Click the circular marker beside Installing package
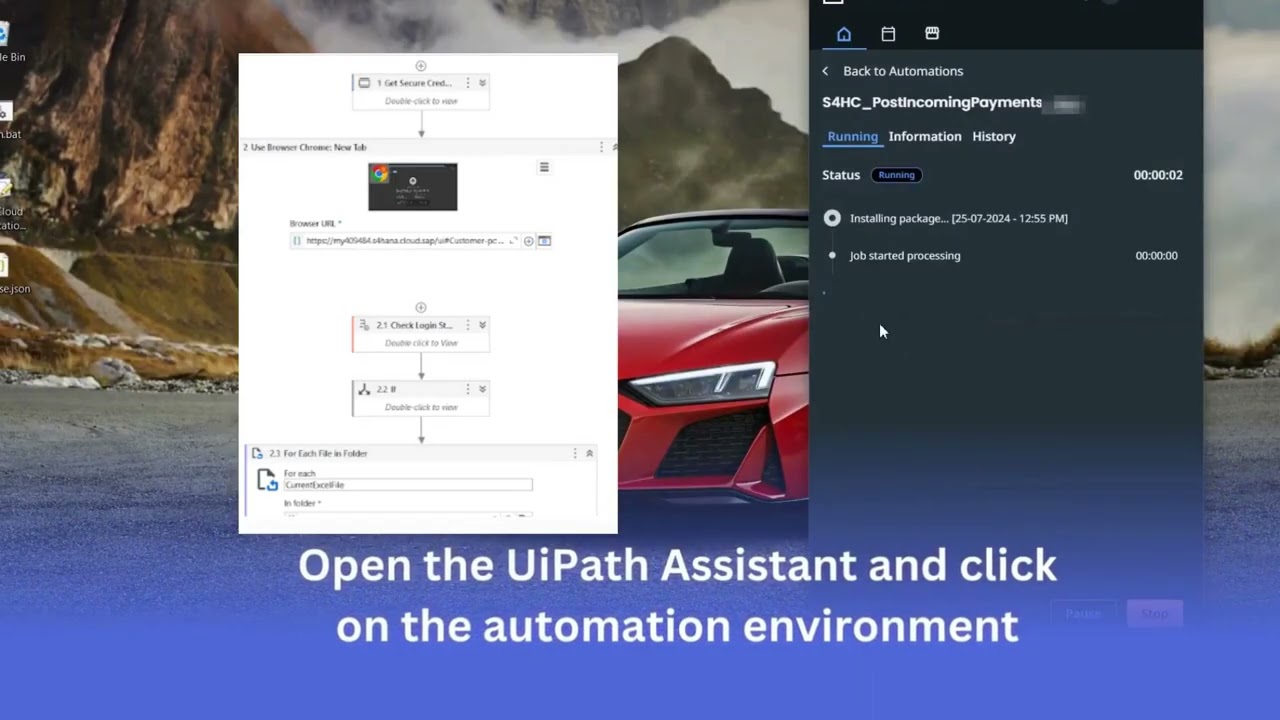This screenshot has width=1280, height=720. pos(832,218)
